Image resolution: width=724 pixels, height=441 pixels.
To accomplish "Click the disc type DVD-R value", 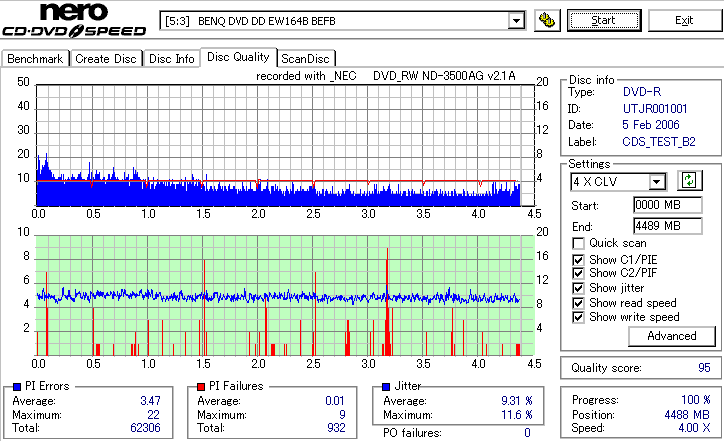I will pyautogui.click(x=642, y=92).
